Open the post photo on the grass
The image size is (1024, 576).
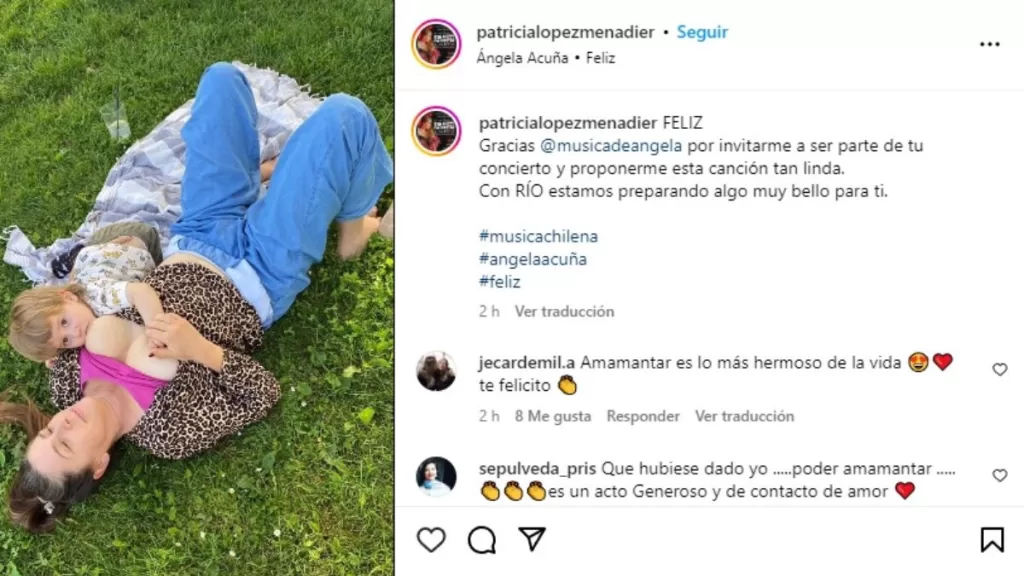197,288
